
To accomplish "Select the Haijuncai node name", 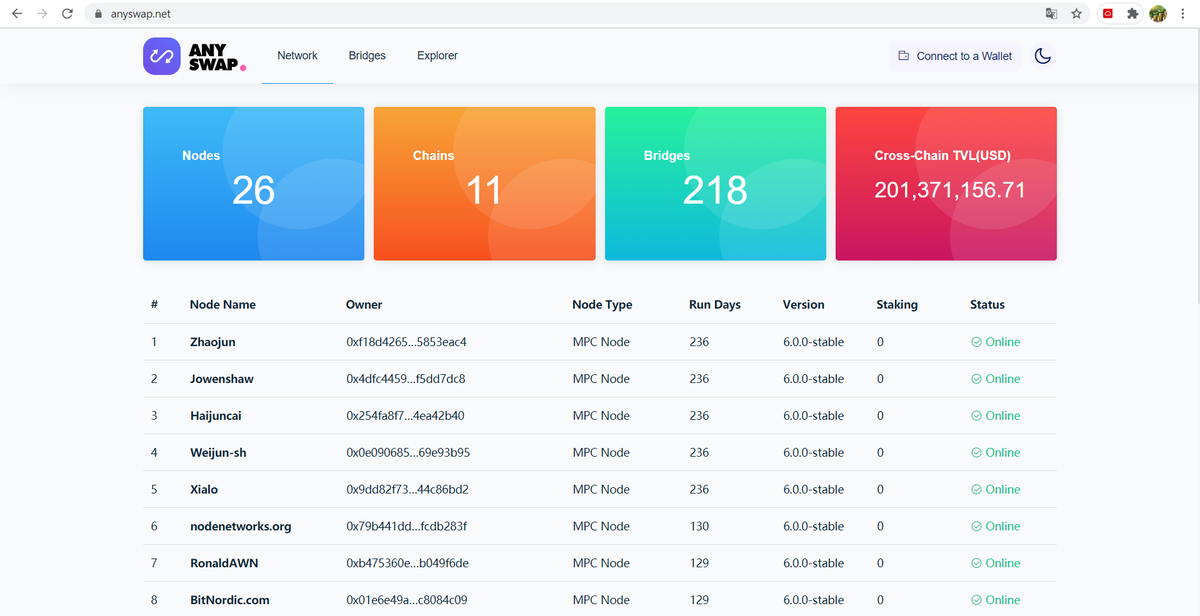I will 216,416.
